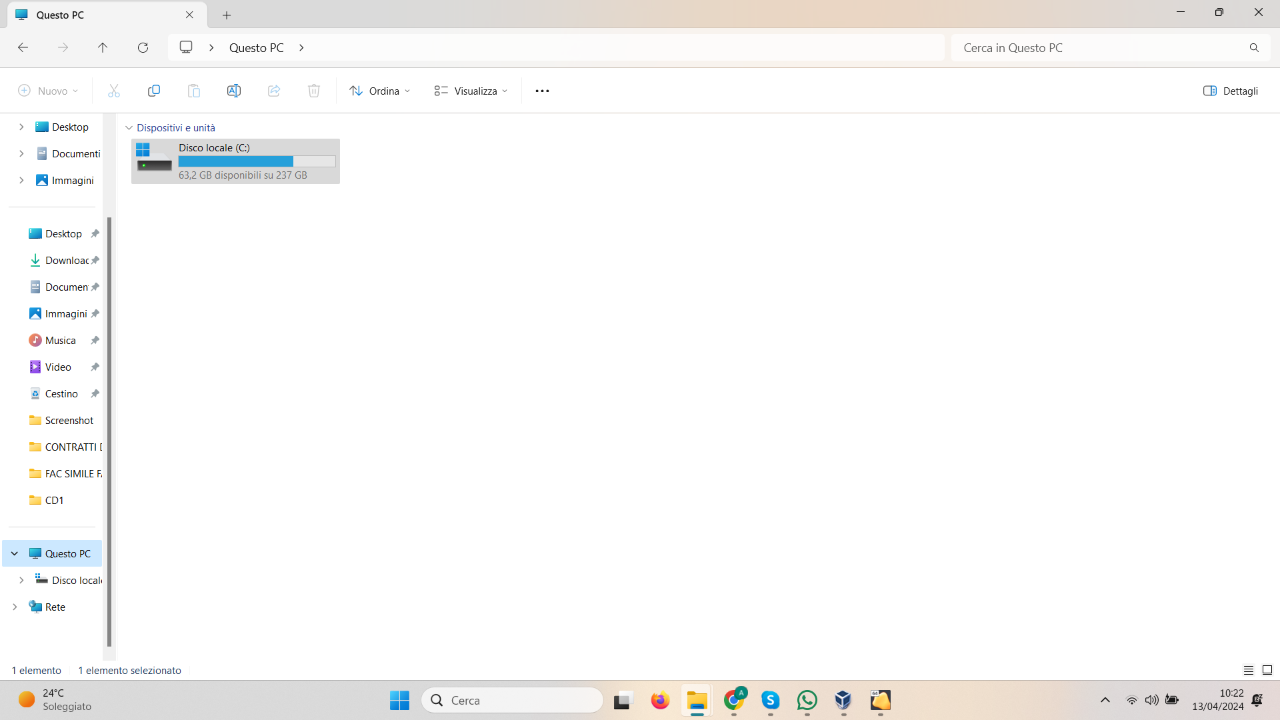Image resolution: width=1280 pixels, height=720 pixels.
Task: Click the Share icon in toolbar
Action: point(274,91)
